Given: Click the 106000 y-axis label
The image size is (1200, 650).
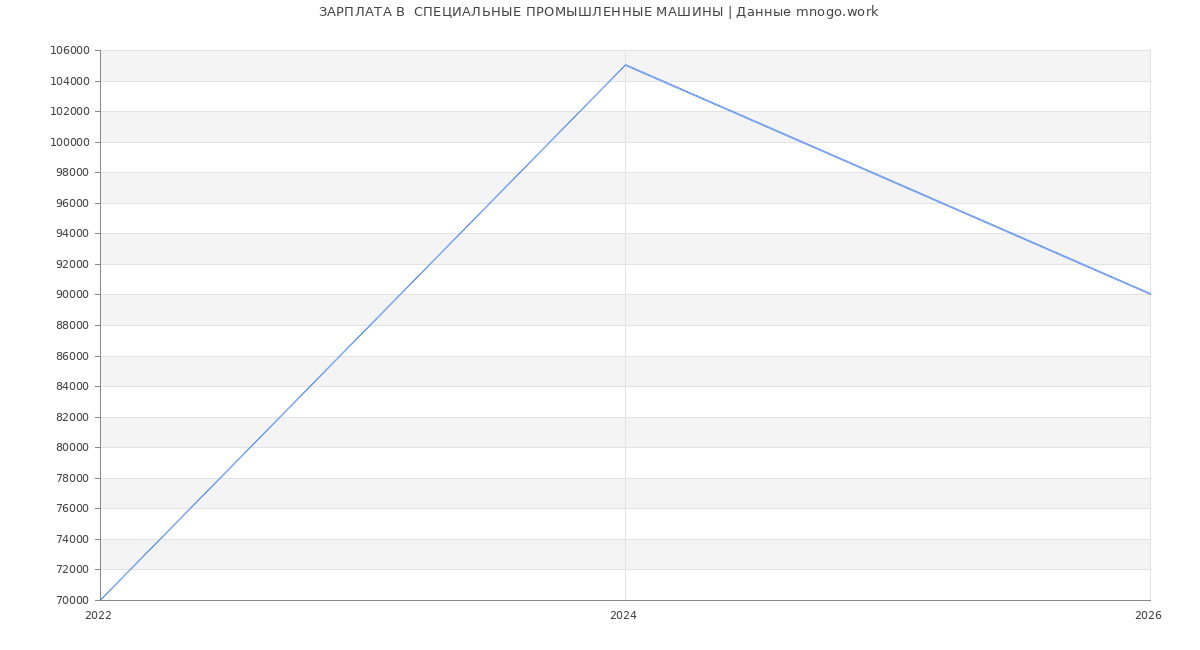Looking at the screenshot, I should [x=69, y=51].
